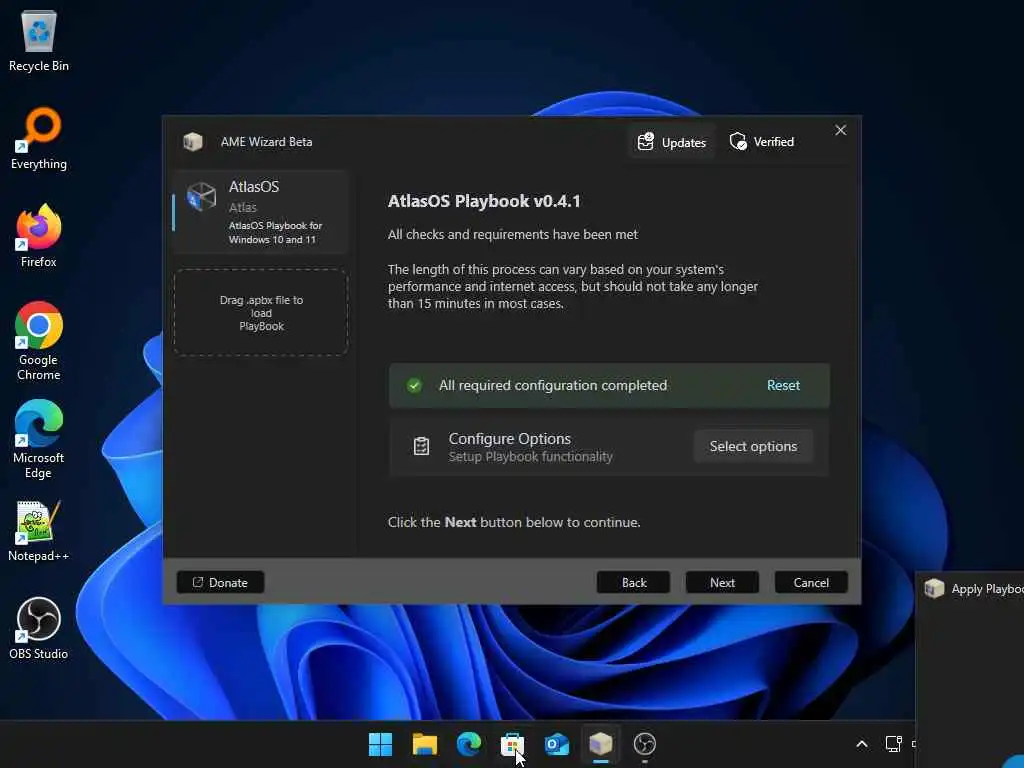Select the Microsoft Edge desktop shortcut
The height and width of the screenshot is (768, 1024).
click(39, 439)
